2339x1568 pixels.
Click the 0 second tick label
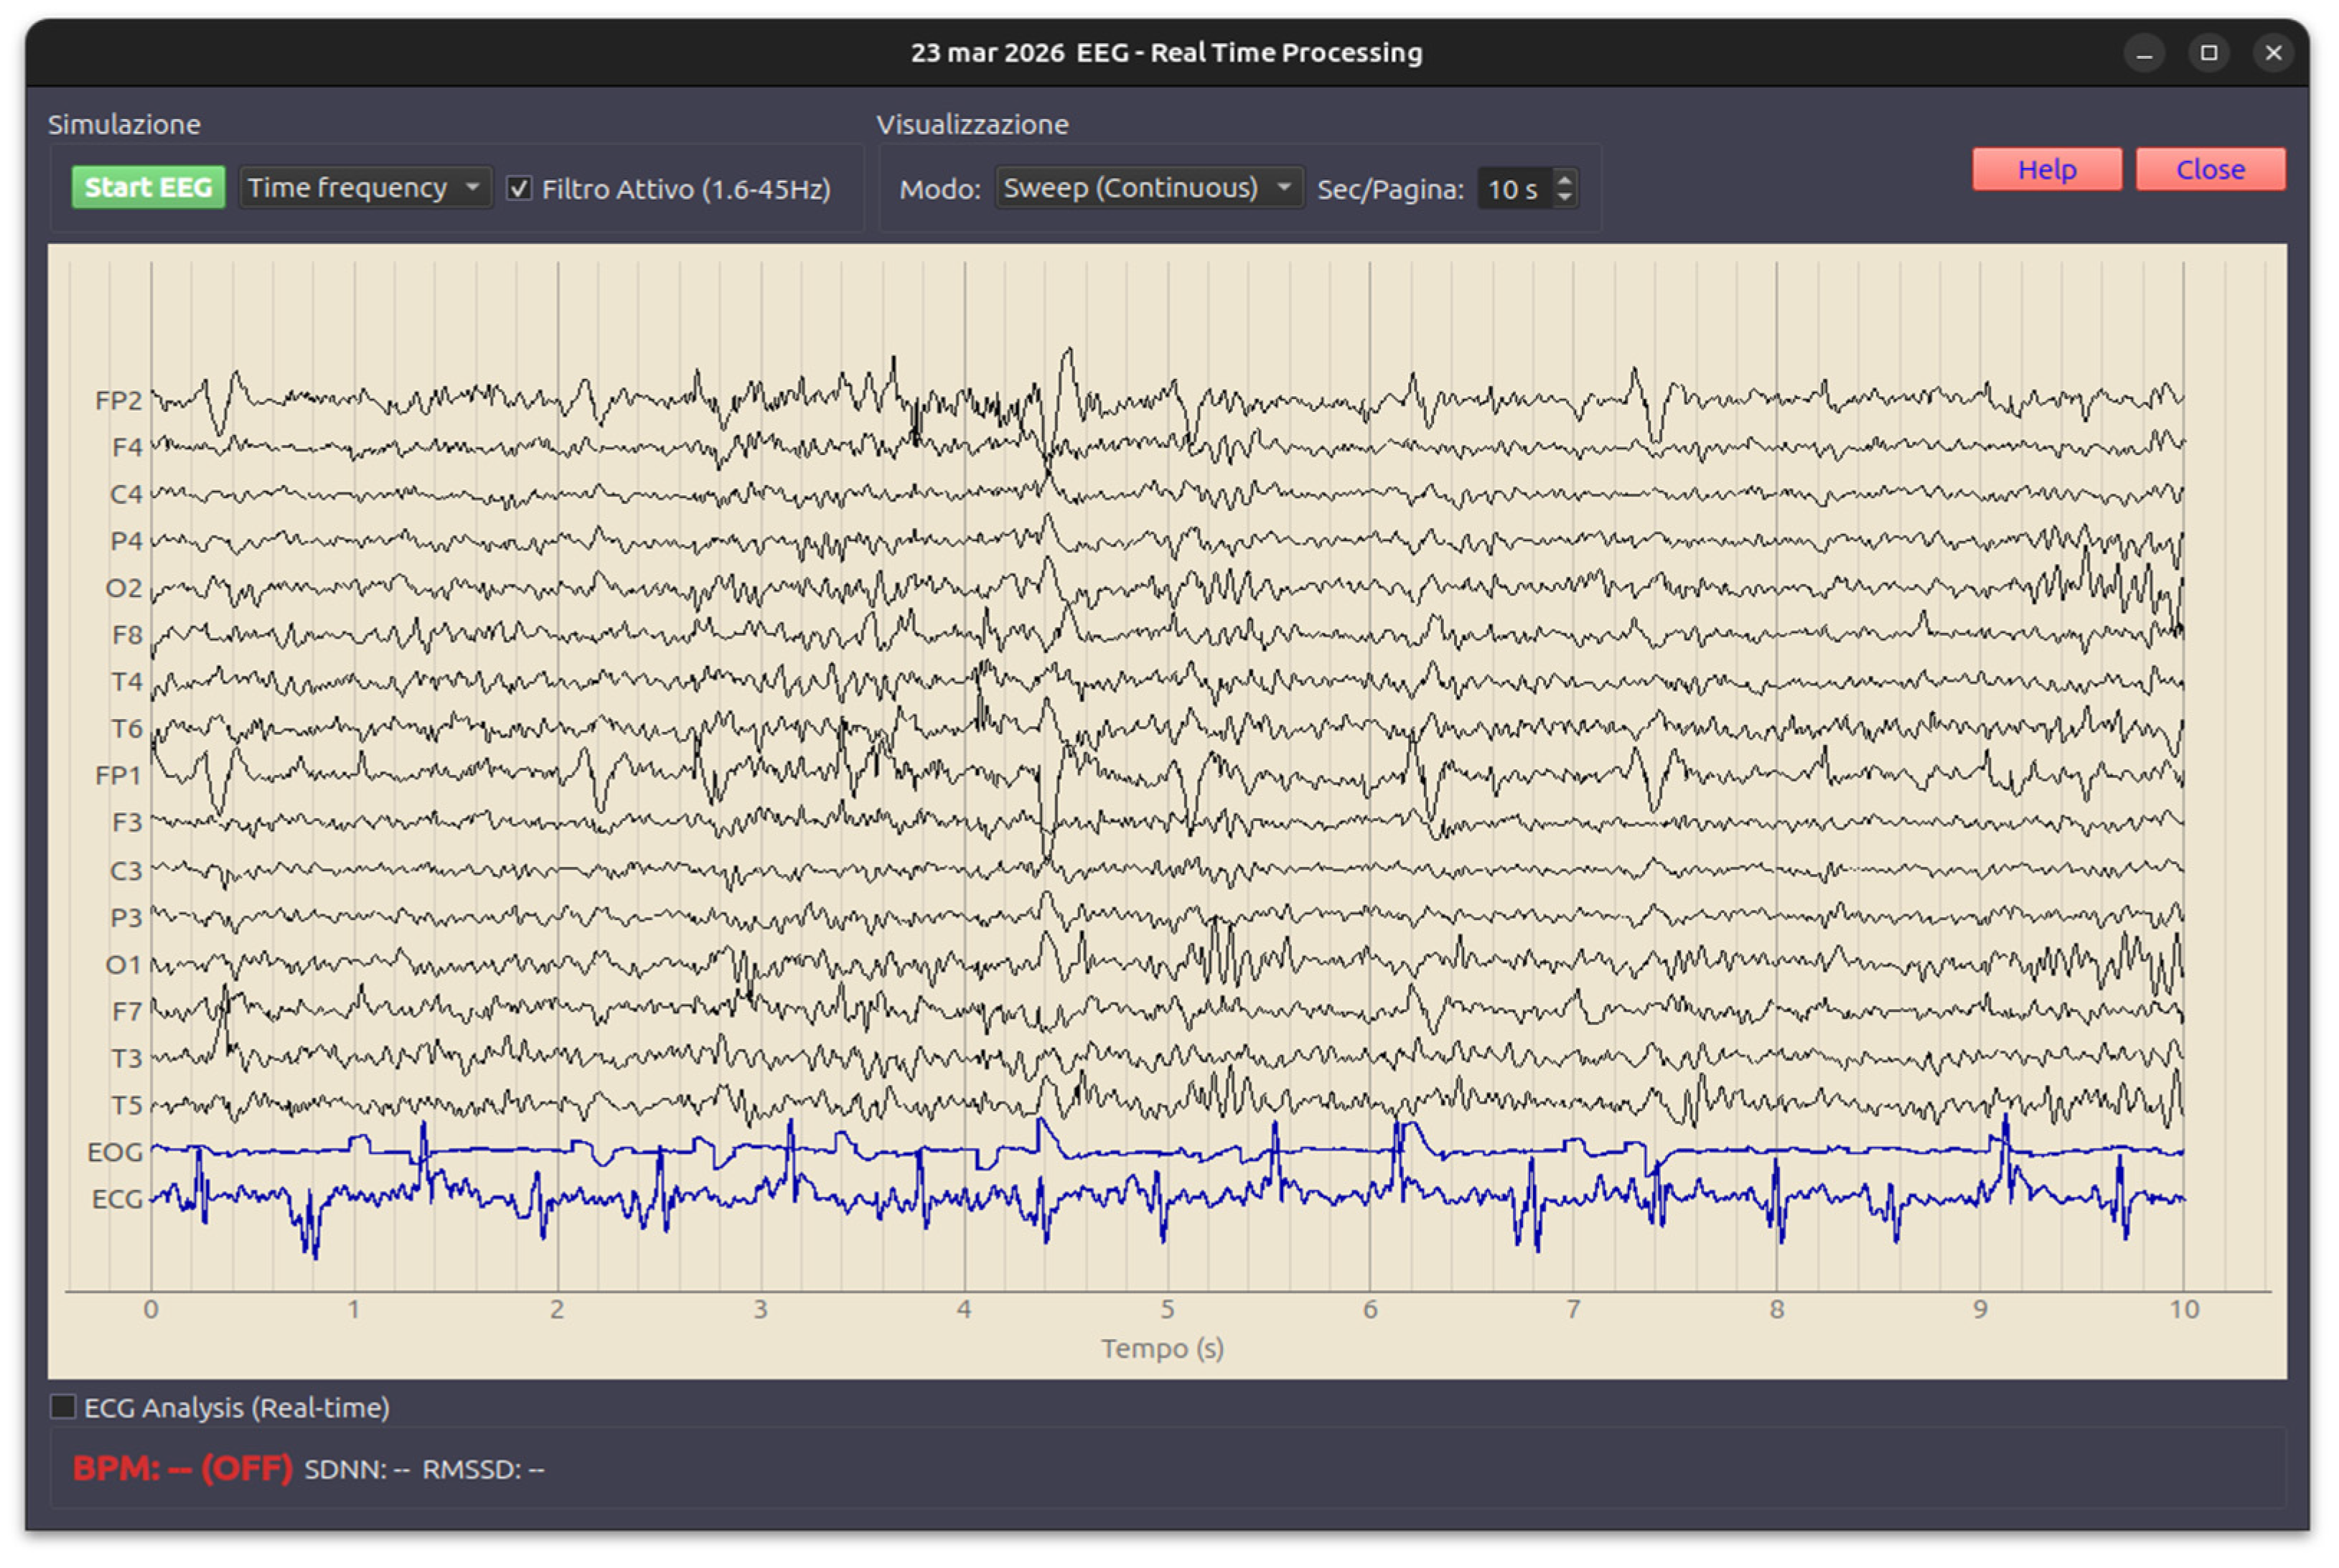coord(151,1310)
